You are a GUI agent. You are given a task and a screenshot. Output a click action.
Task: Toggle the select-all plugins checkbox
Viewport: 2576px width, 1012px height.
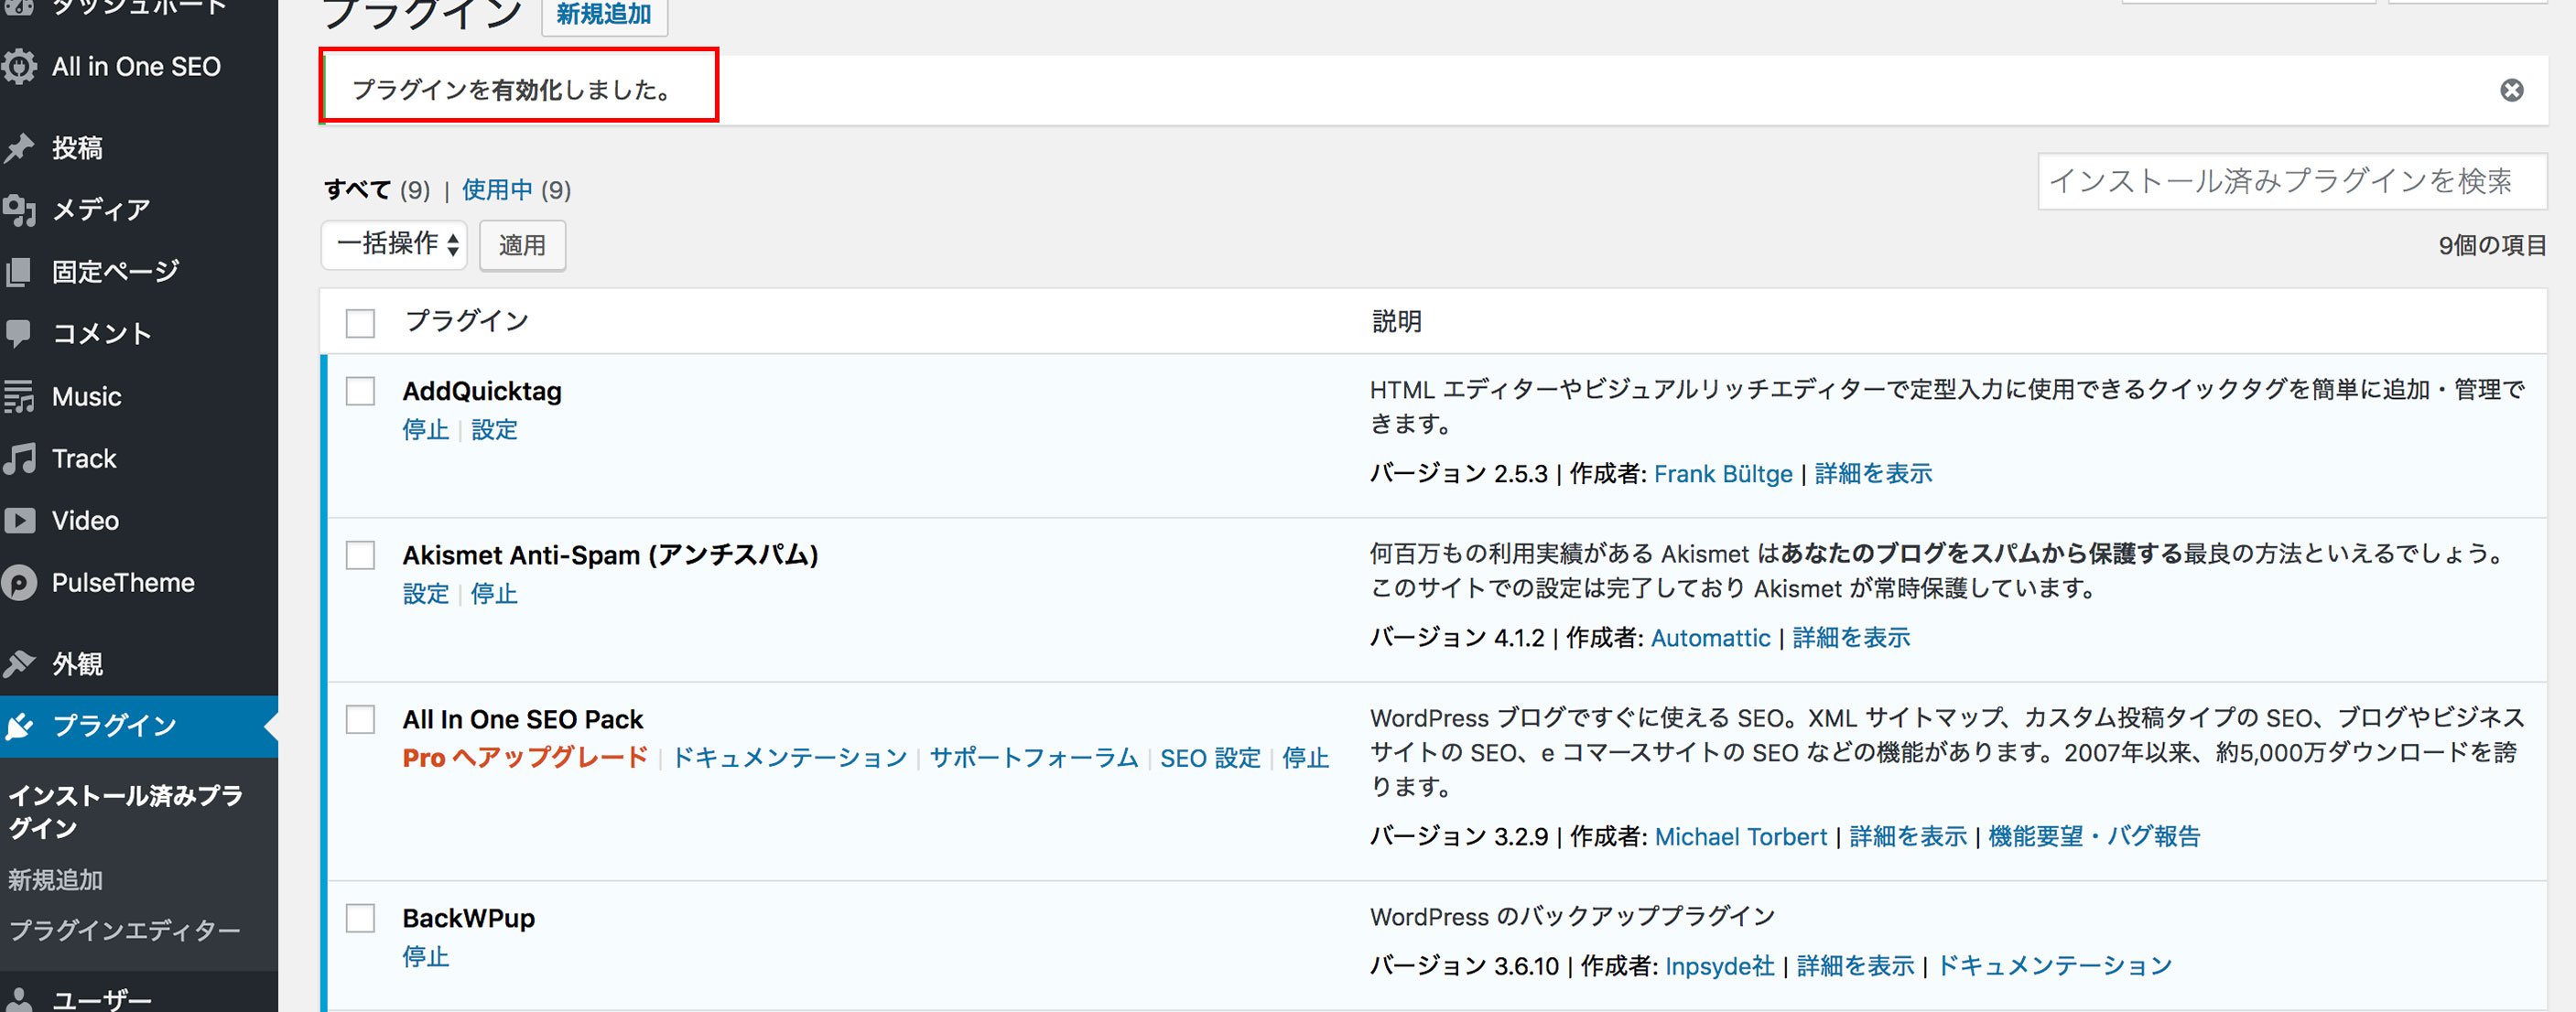(x=360, y=323)
